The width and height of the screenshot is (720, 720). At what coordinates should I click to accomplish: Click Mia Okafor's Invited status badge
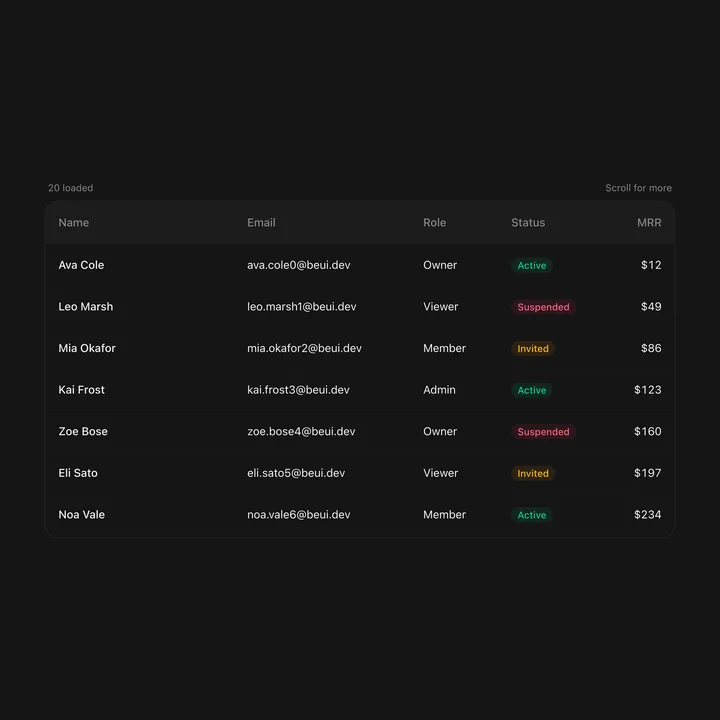533,349
